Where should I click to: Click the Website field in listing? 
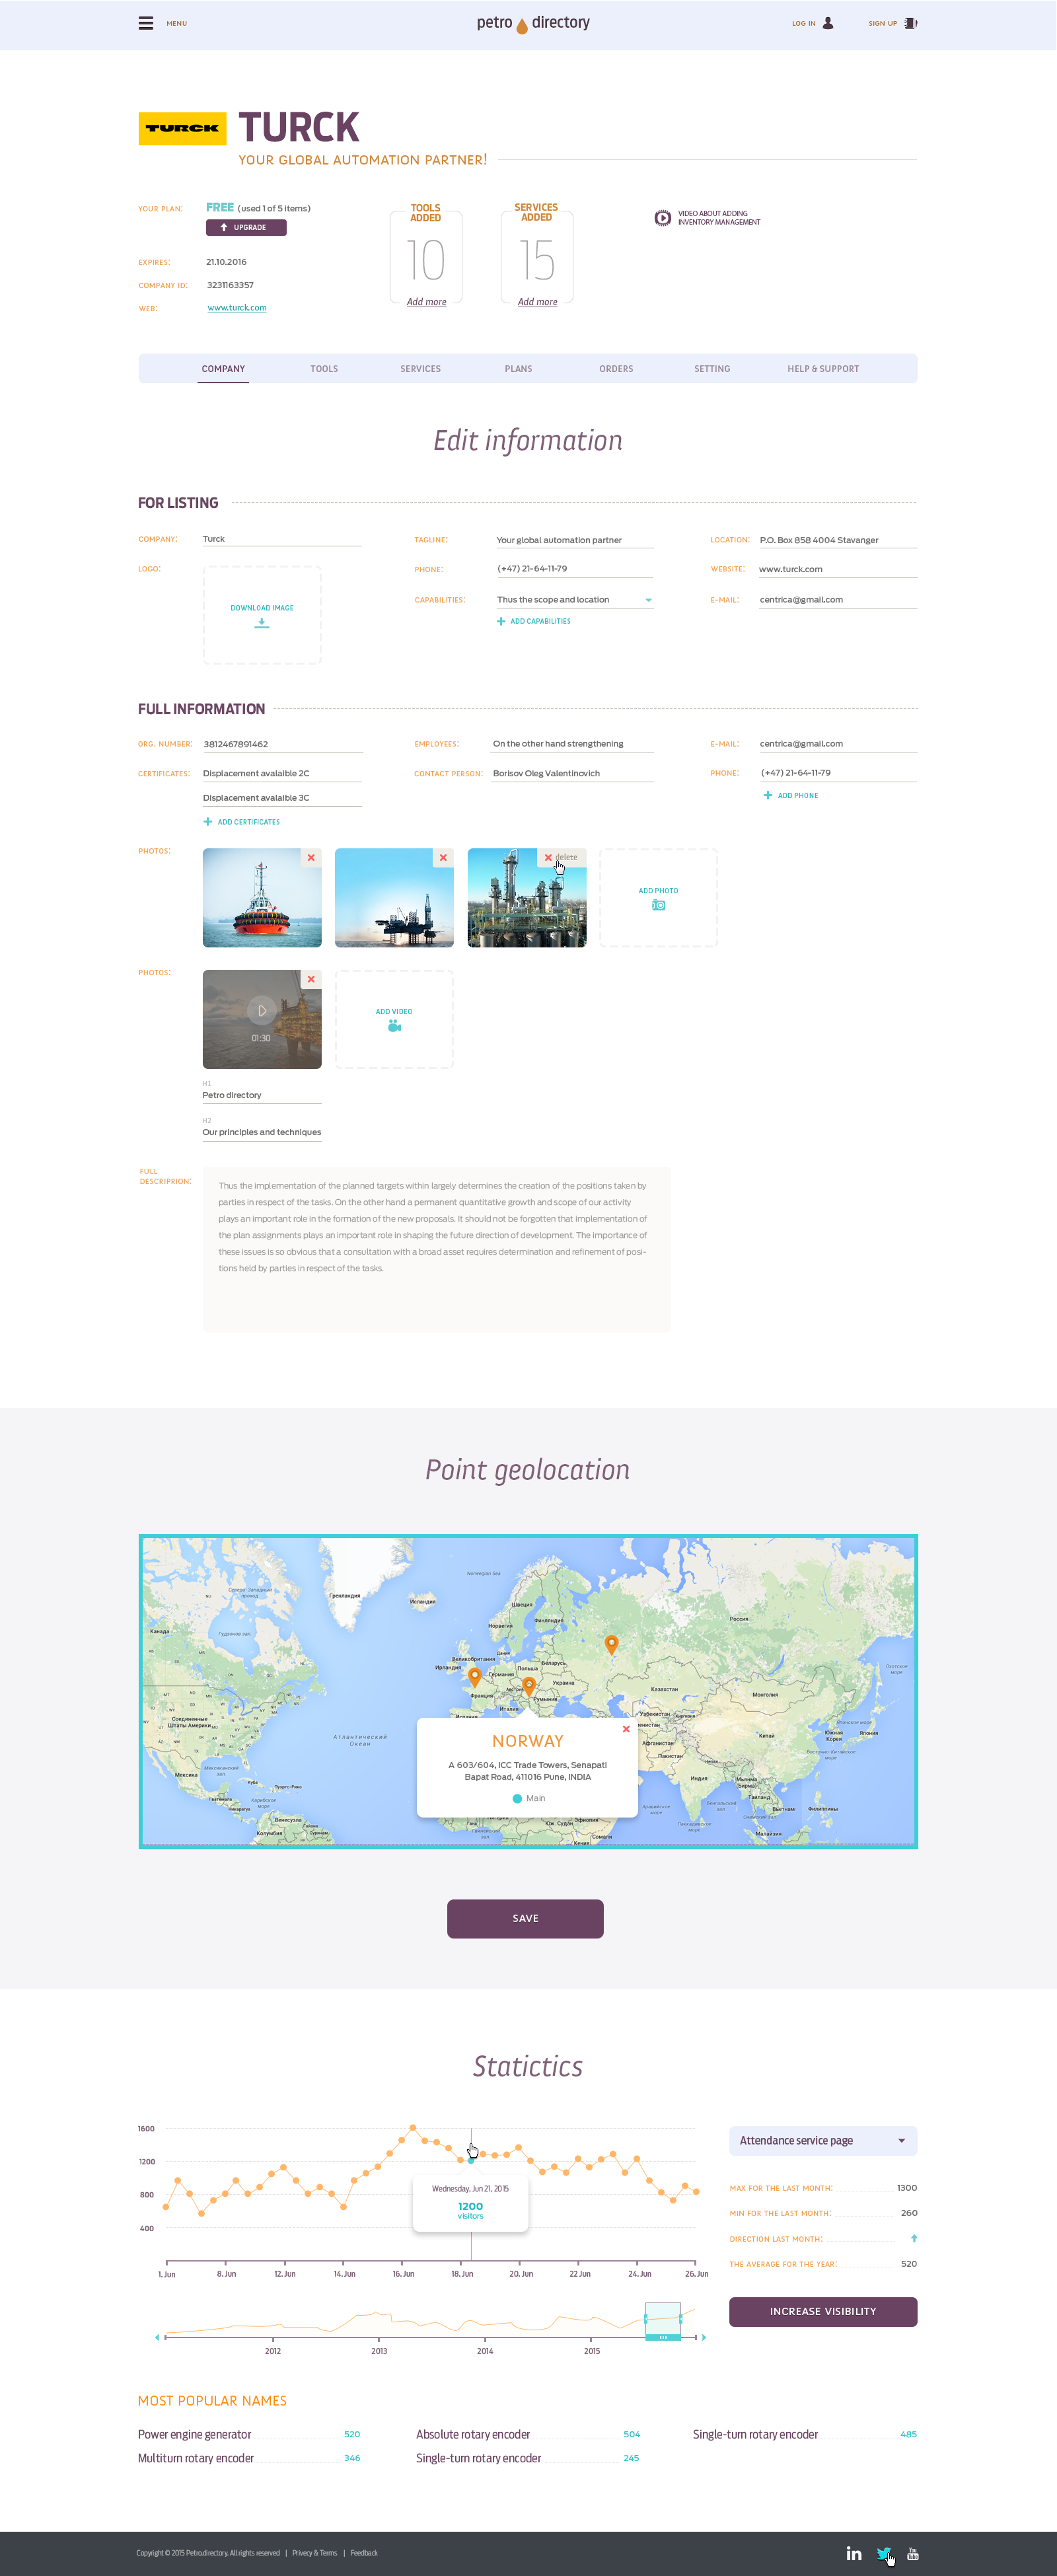(838, 569)
